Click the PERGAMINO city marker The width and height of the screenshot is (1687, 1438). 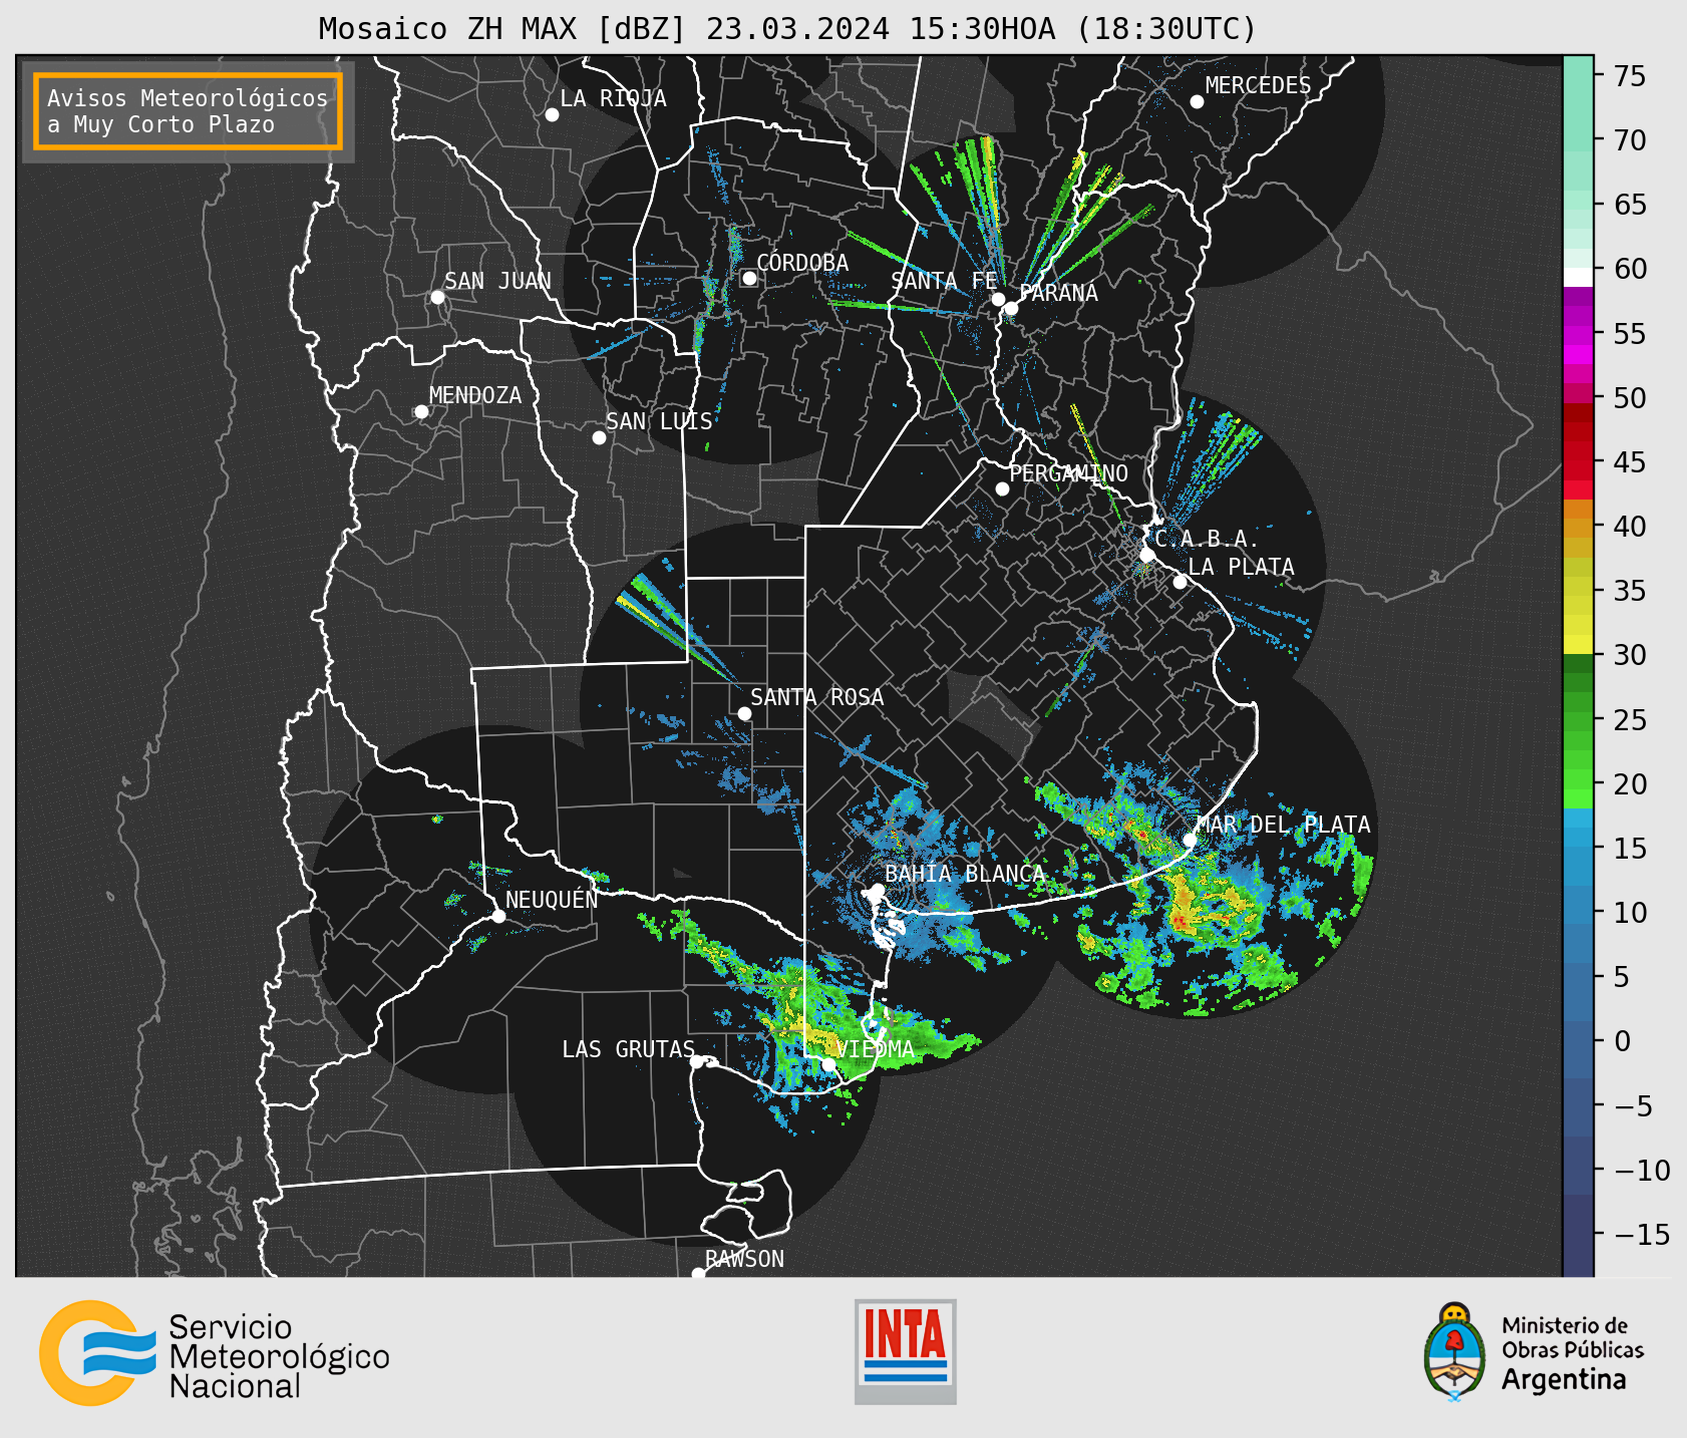click(x=1002, y=489)
